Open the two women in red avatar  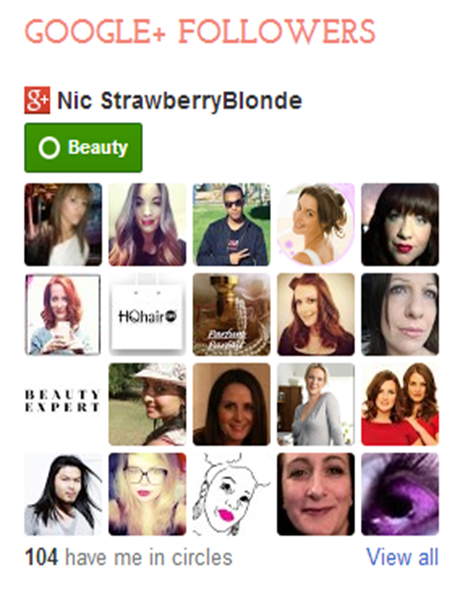pyautogui.click(x=400, y=404)
